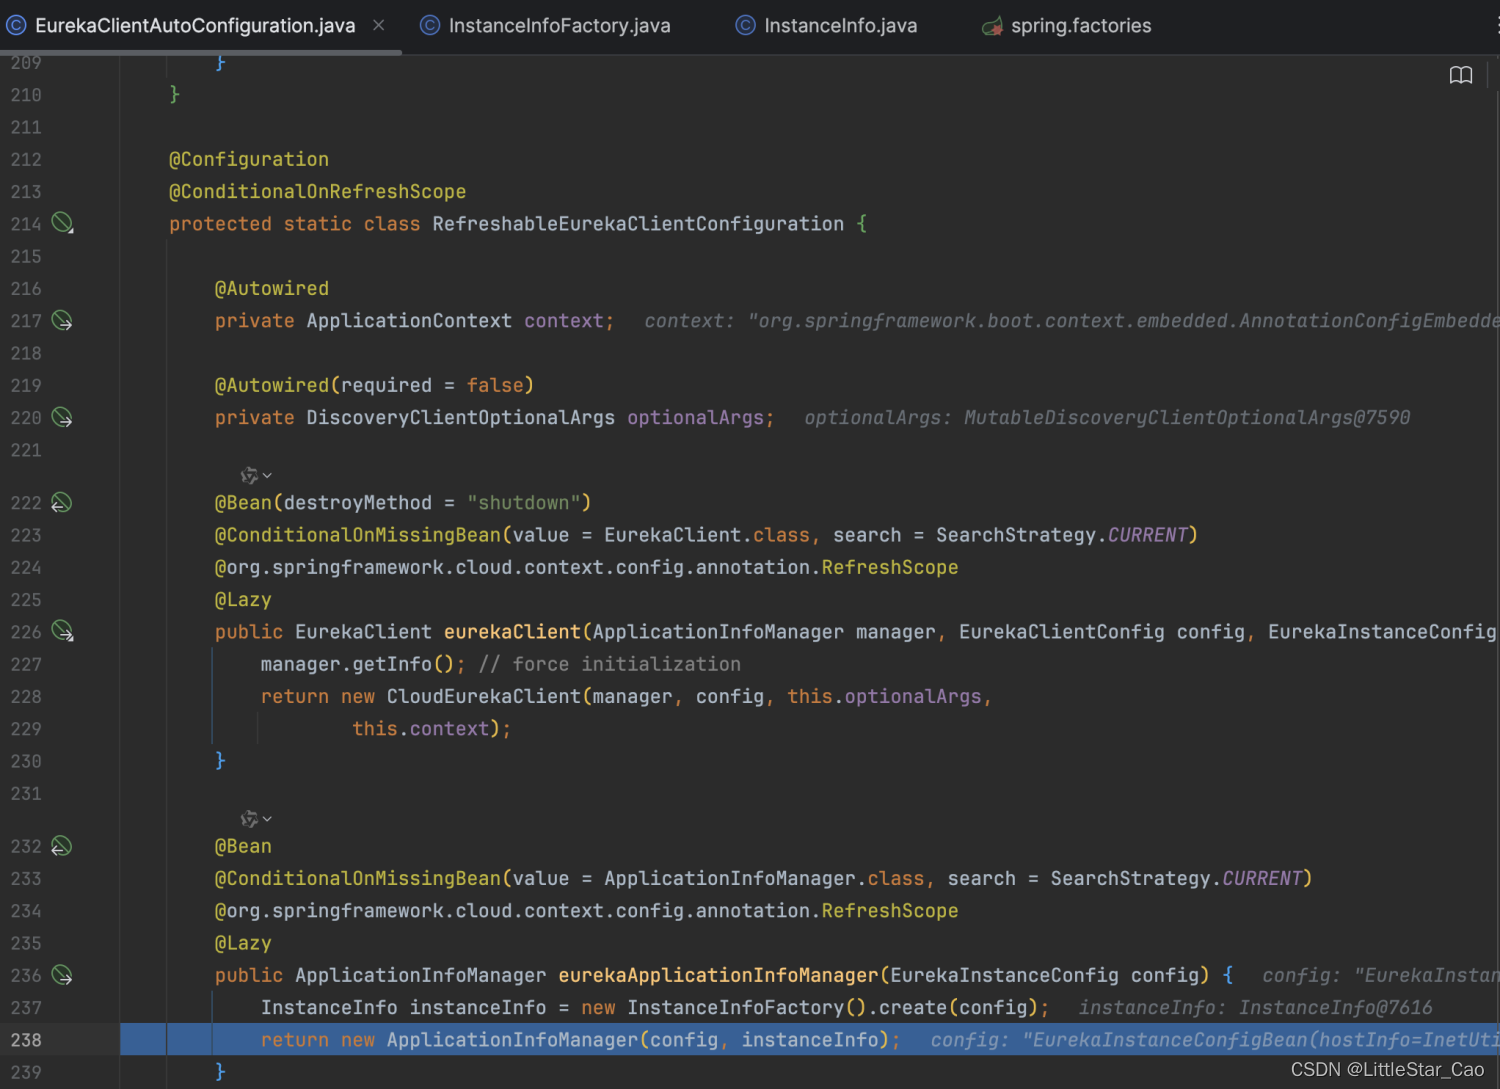Viewport: 1500px width, 1089px height.
Task: Click RefreshScope annotation on line 234
Action: click(x=889, y=911)
